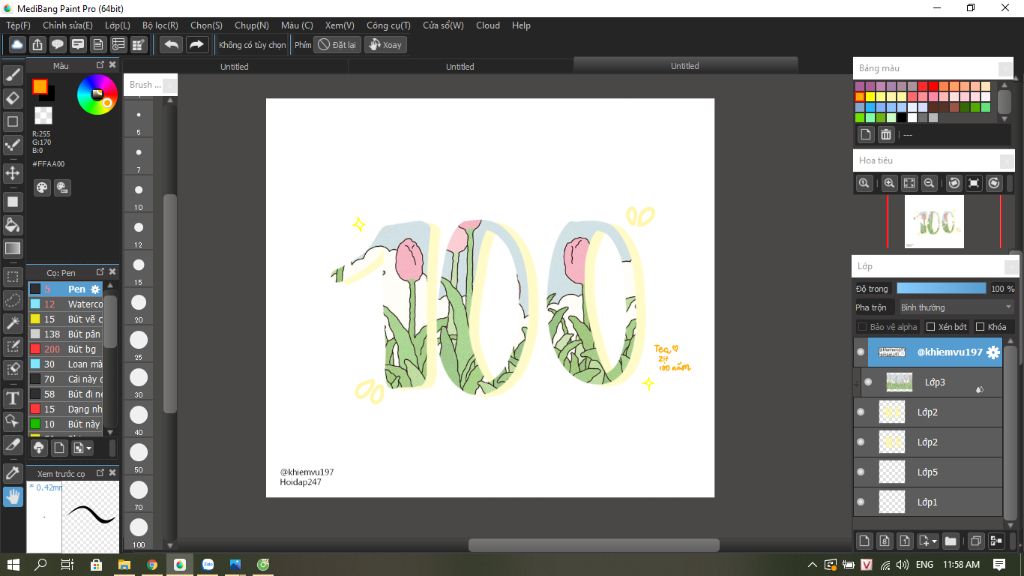Toggle visibility of layer Lớp1
1024x576 pixels.
pyautogui.click(x=861, y=502)
